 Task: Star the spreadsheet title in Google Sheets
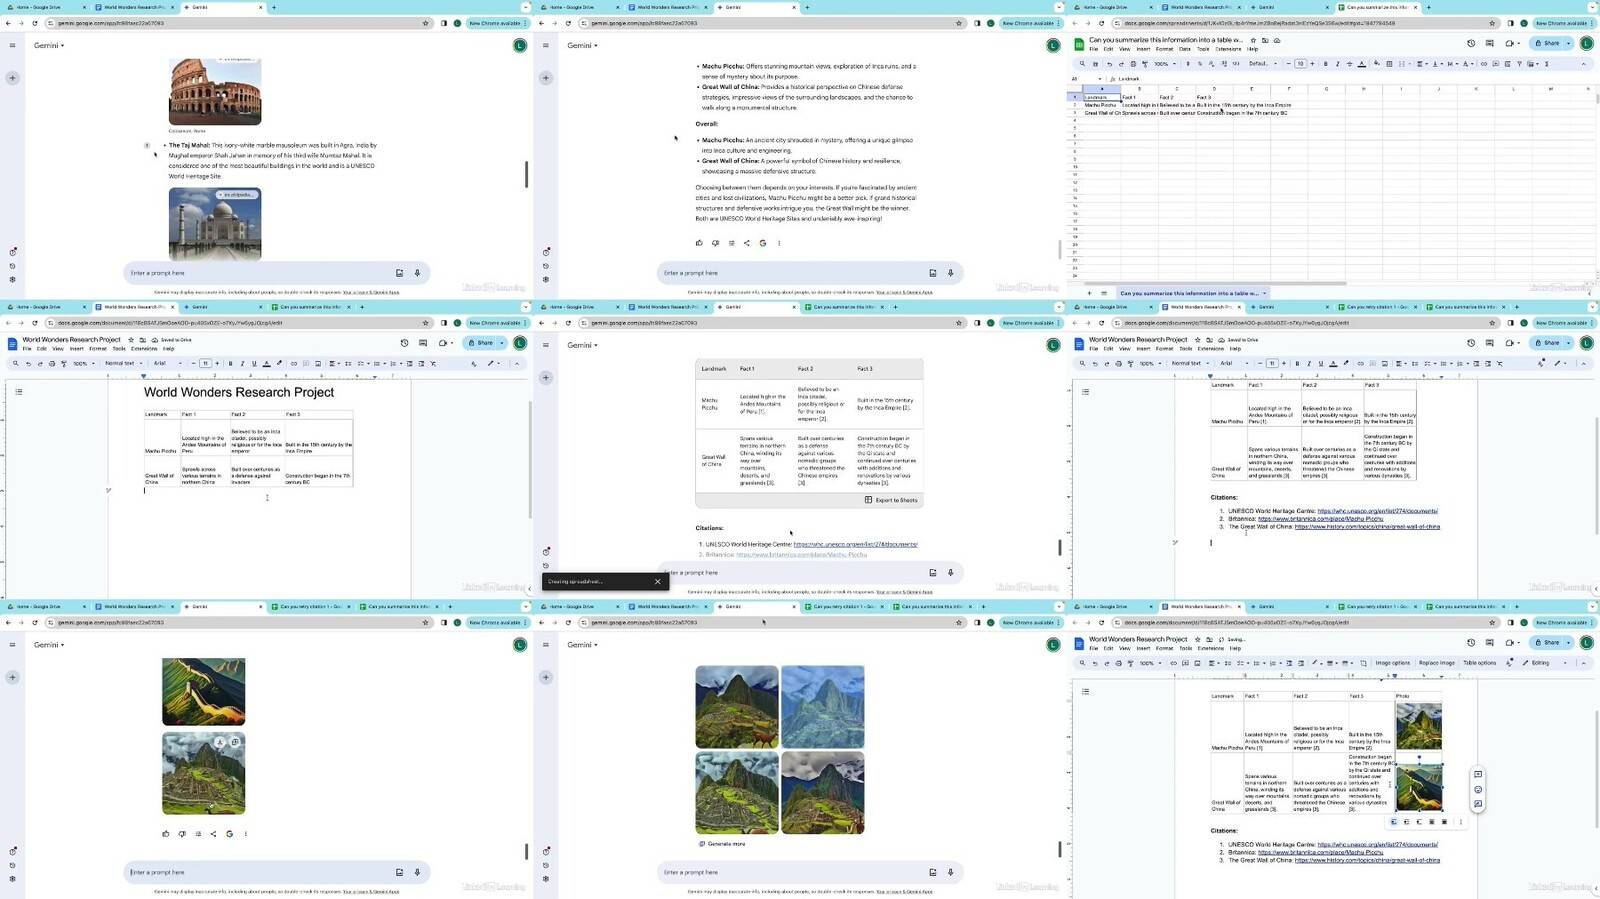point(1253,40)
